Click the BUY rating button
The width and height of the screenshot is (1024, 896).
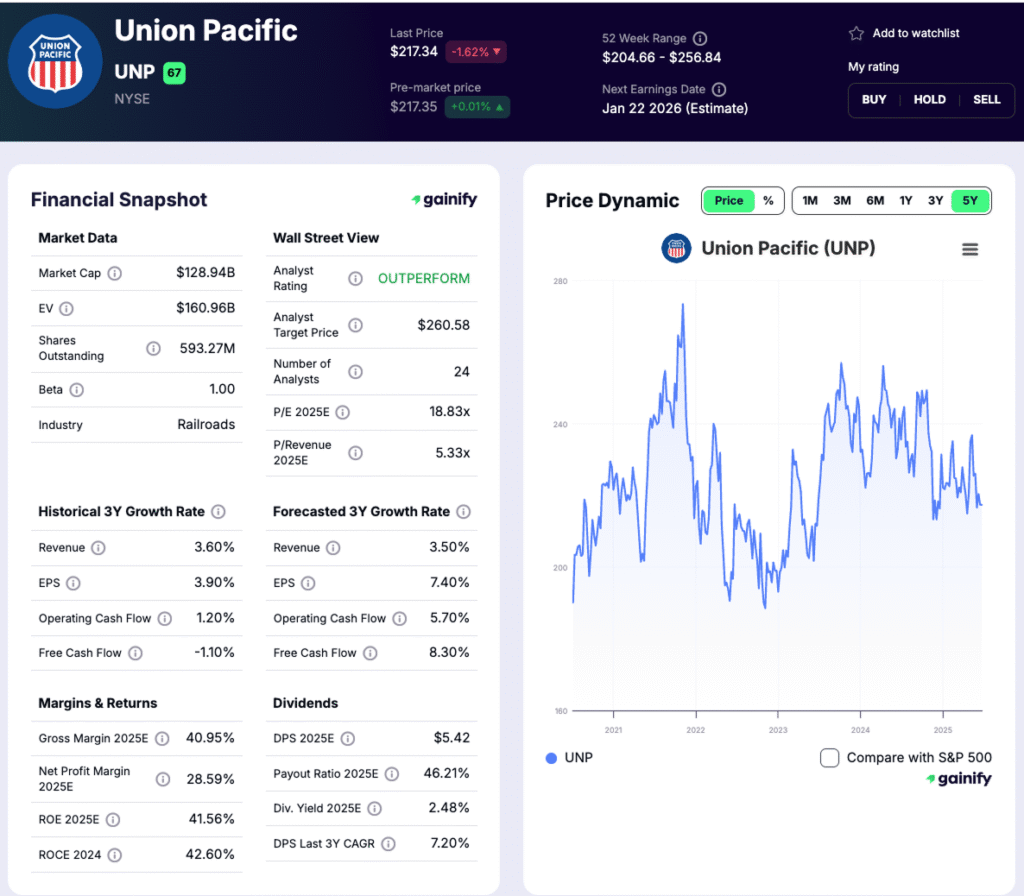pos(874,100)
